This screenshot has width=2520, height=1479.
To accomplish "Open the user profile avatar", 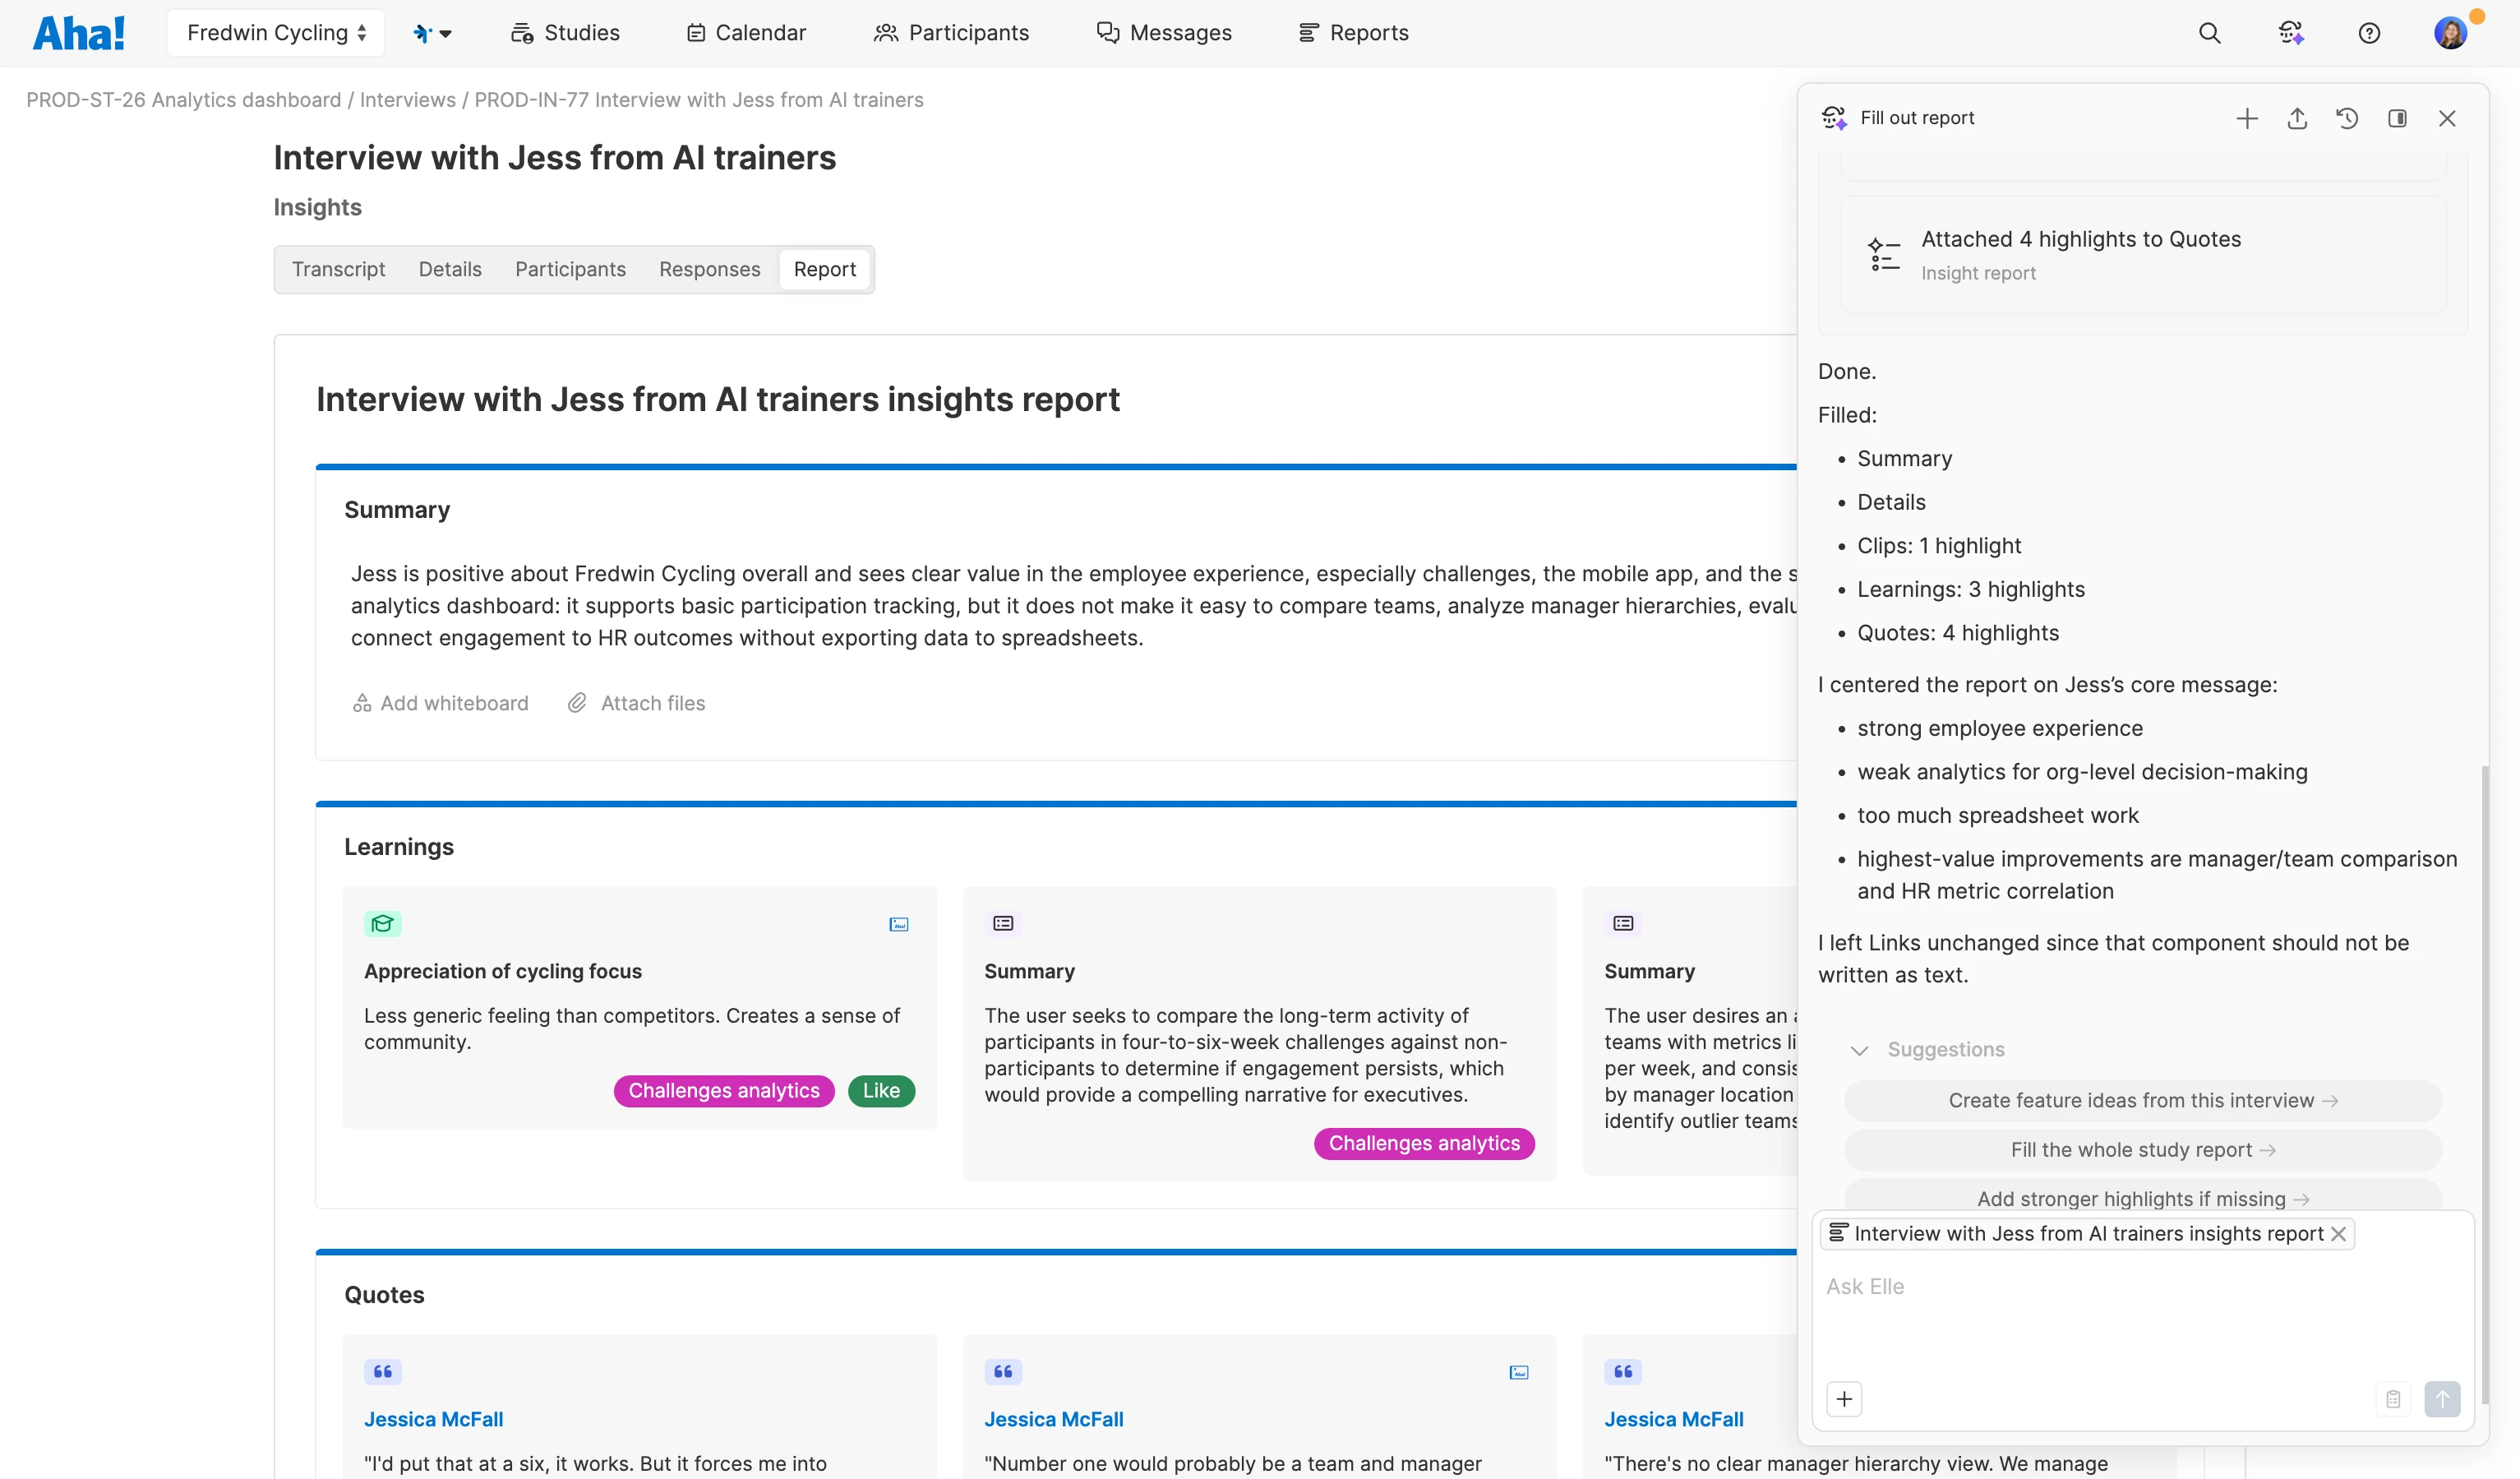I will pyautogui.click(x=2449, y=33).
